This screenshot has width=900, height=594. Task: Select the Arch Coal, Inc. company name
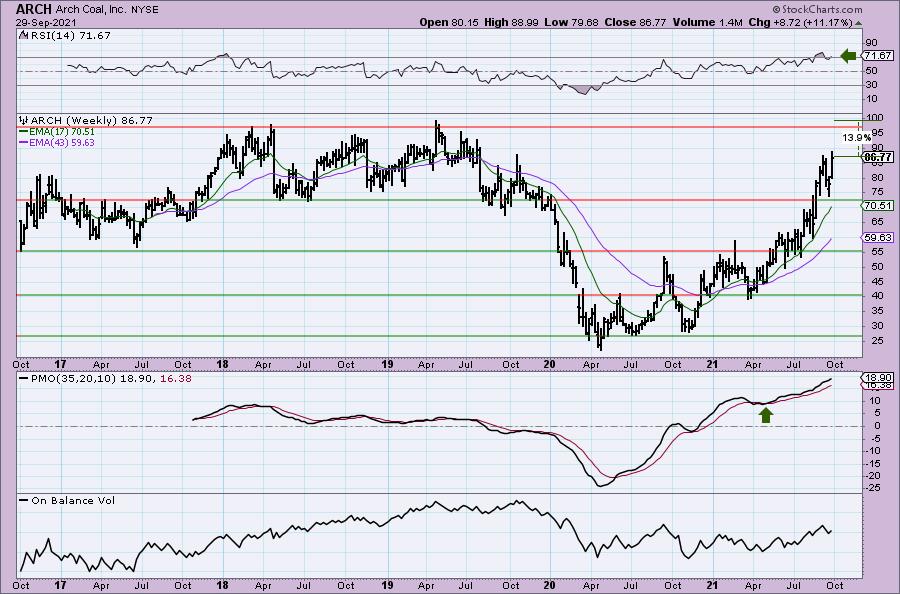point(89,10)
